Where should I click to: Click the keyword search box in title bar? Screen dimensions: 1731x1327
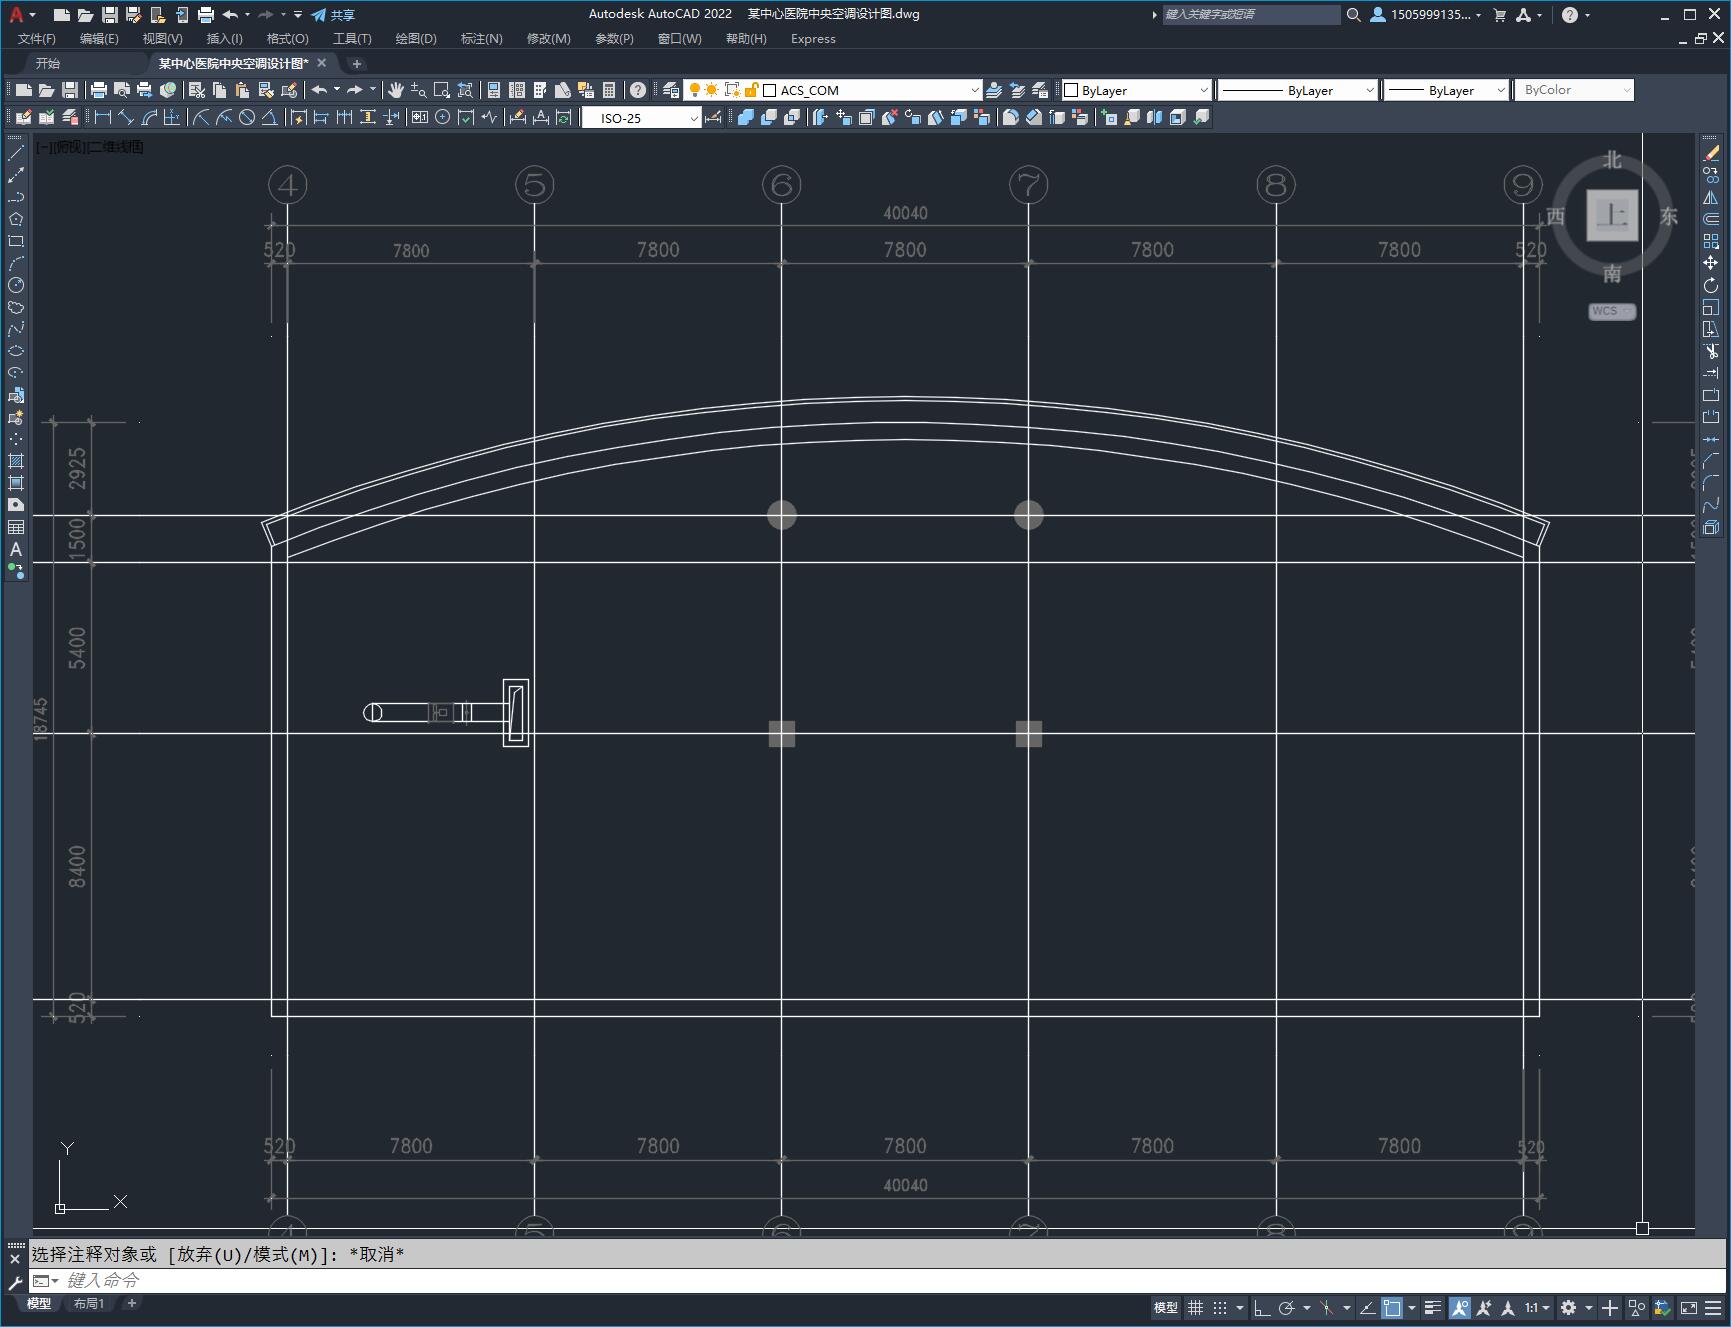pos(1250,15)
